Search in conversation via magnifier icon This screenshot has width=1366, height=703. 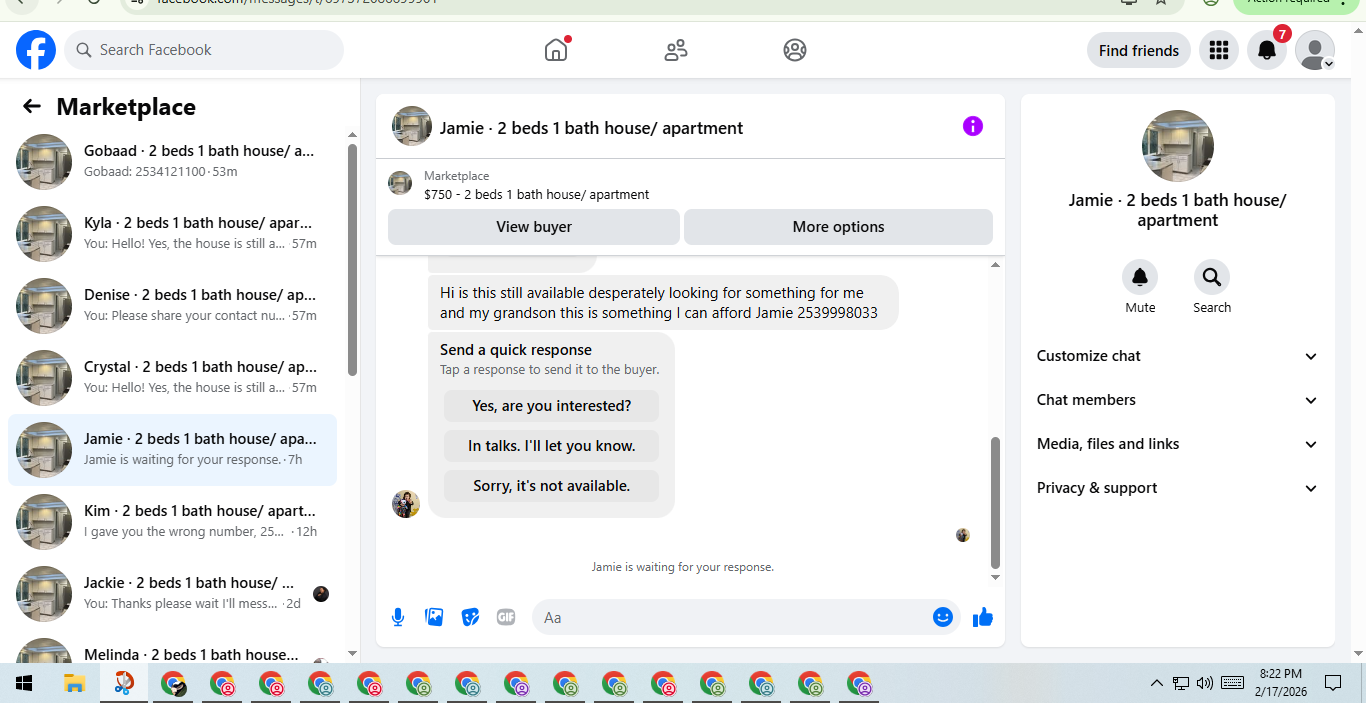[1212, 277]
